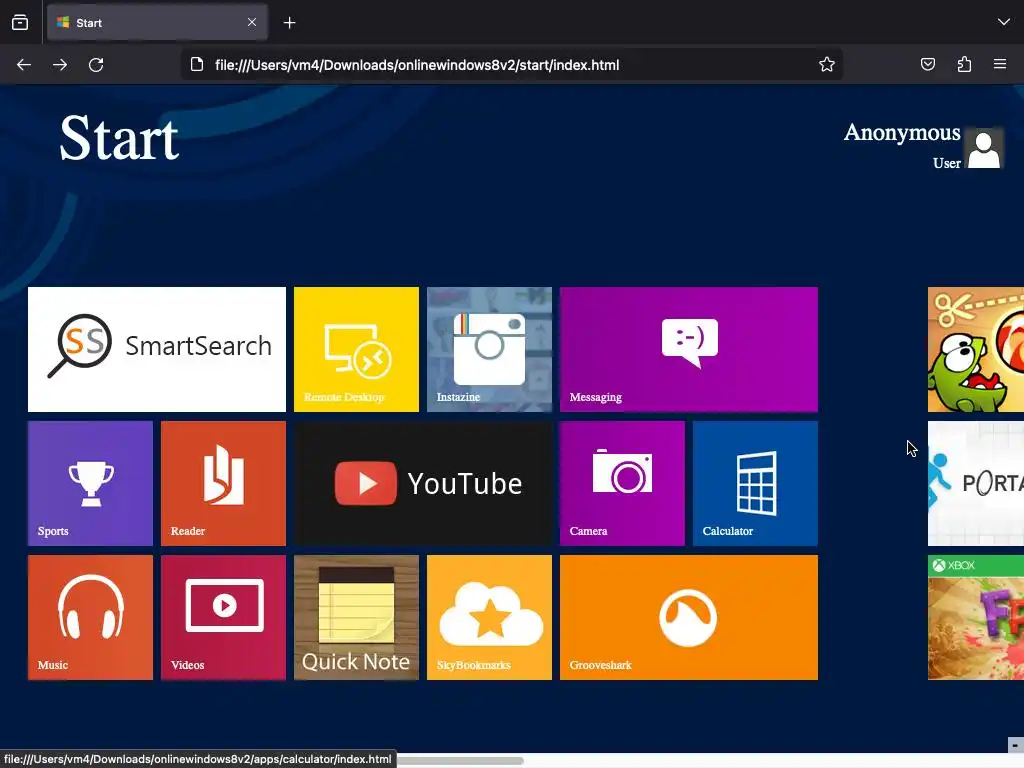The height and width of the screenshot is (768, 1024).
Task: Open the Messaging tile
Action: pyautogui.click(x=689, y=349)
